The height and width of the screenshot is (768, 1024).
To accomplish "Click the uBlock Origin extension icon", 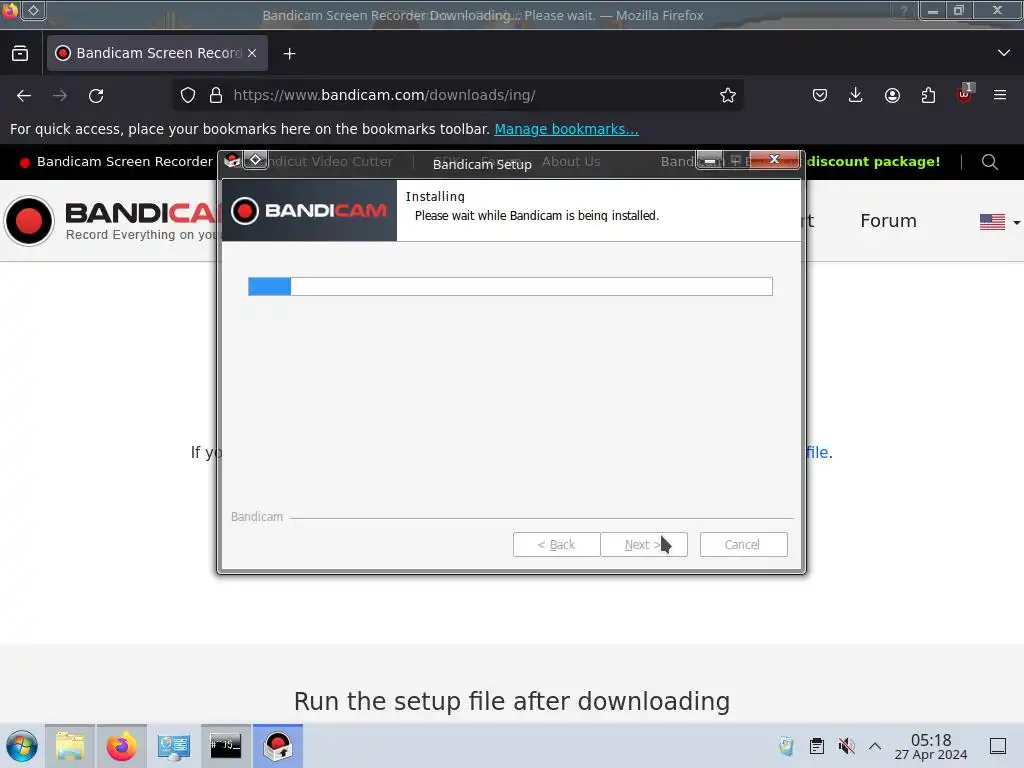I will (965, 95).
